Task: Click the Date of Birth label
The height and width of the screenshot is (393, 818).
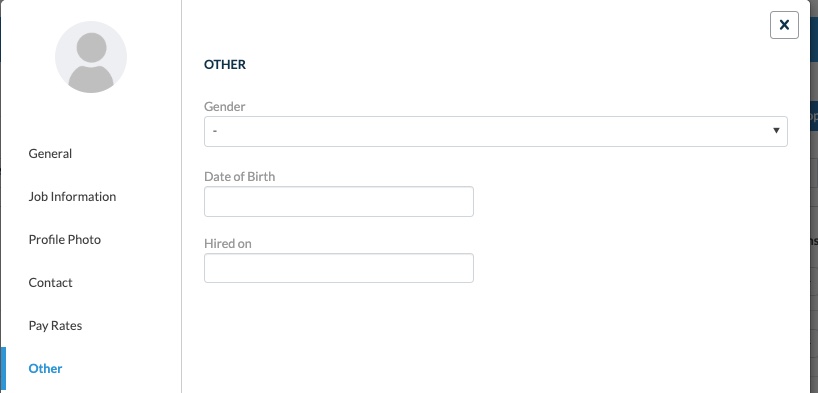Action: (x=239, y=176)
